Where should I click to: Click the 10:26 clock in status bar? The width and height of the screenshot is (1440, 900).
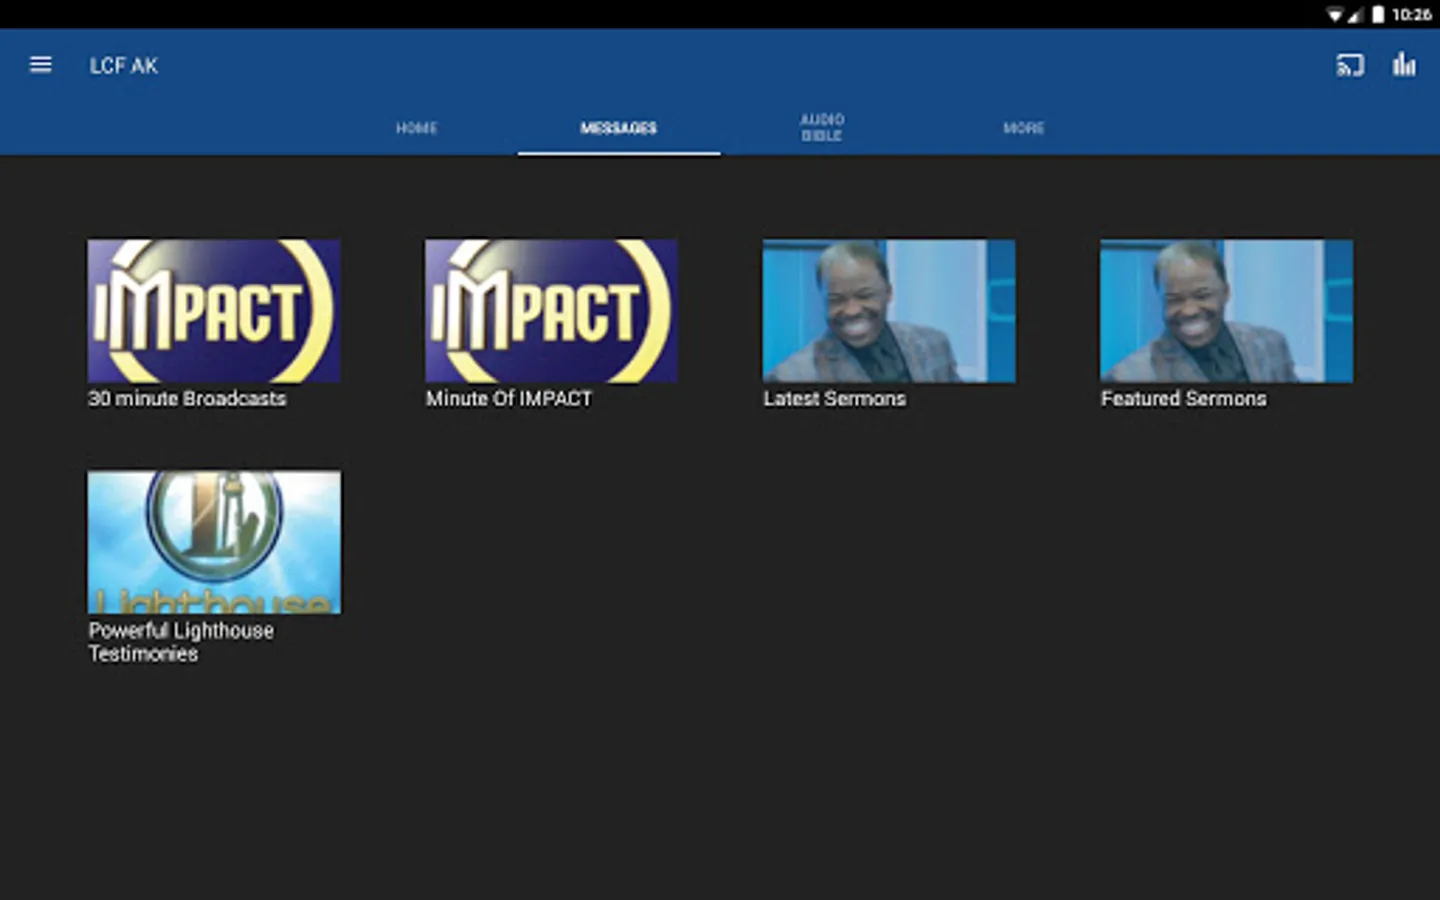tap(1411, 14)
